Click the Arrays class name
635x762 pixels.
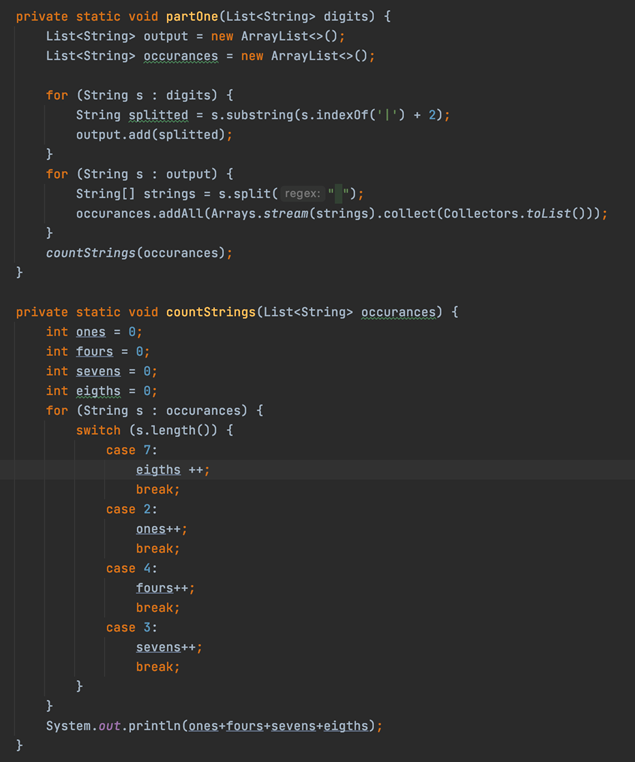(233, 214)
